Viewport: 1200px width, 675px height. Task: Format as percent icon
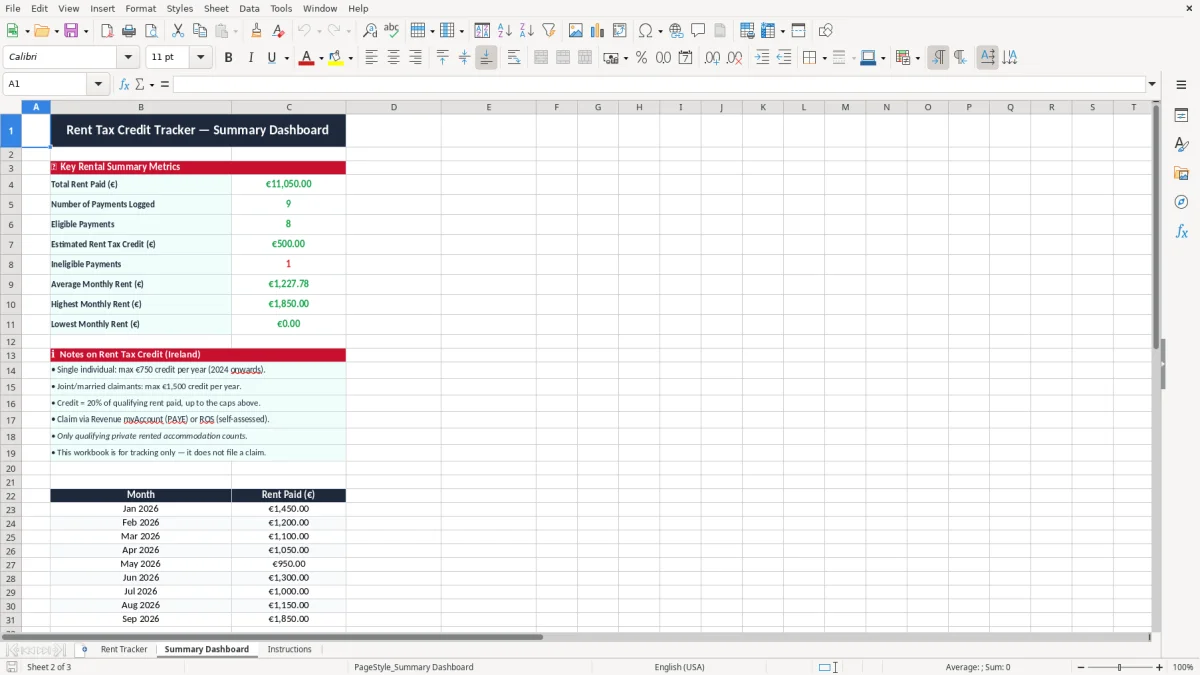click(x=641, y=58)
